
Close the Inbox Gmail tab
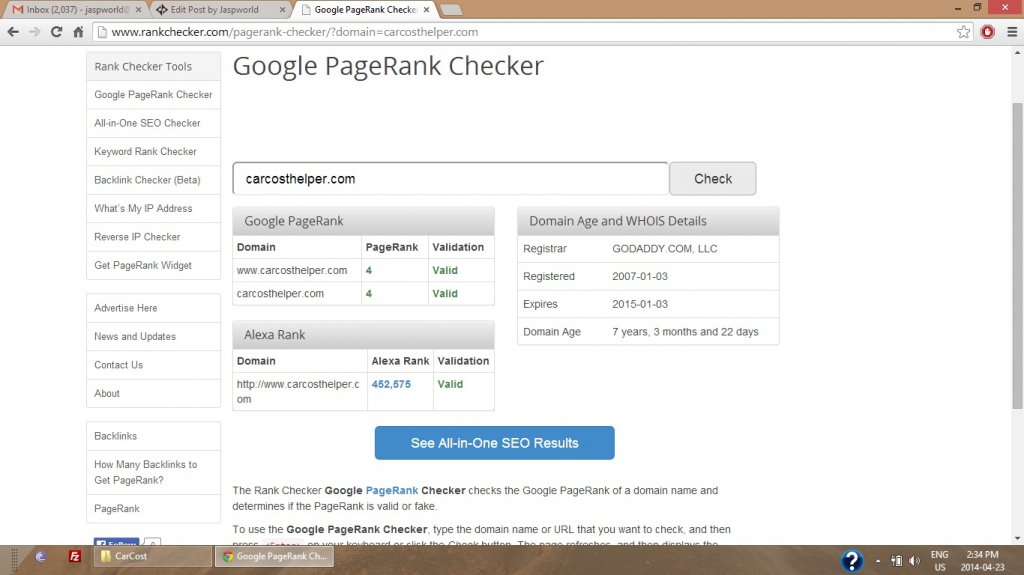click(138, 10)
